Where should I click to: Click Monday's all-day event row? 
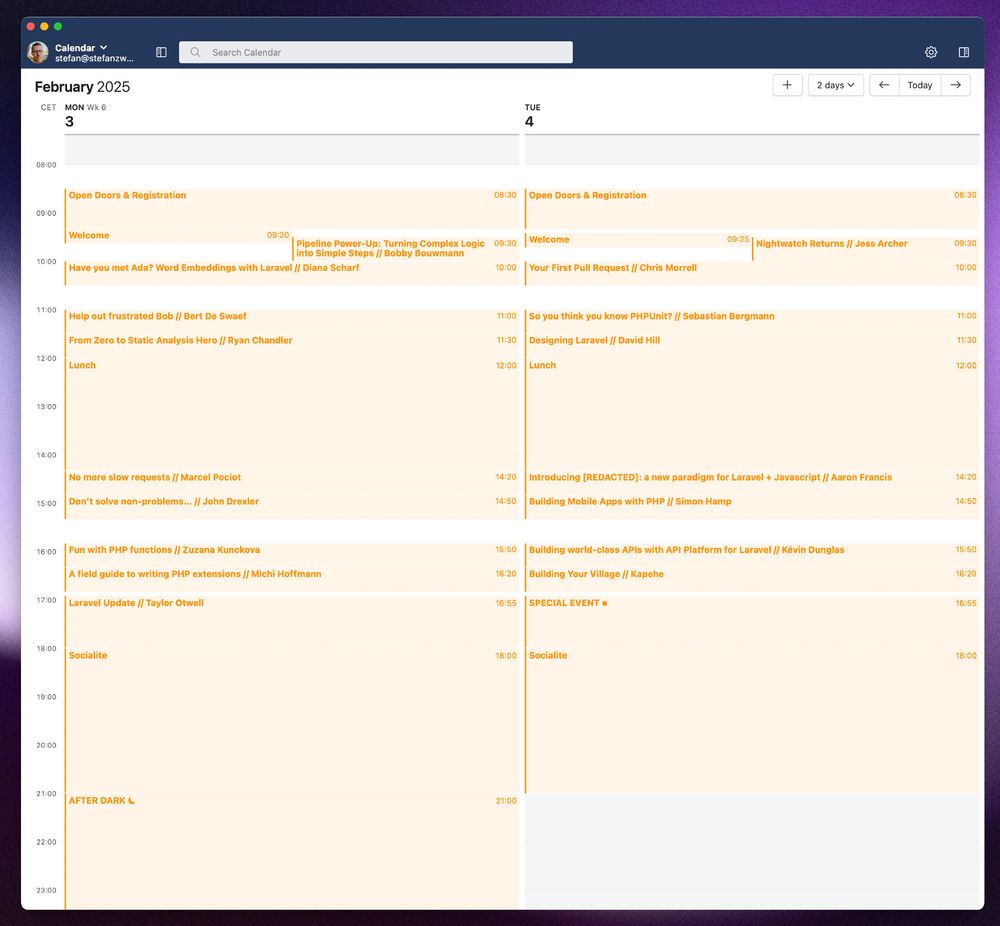(x=291, y=150)
